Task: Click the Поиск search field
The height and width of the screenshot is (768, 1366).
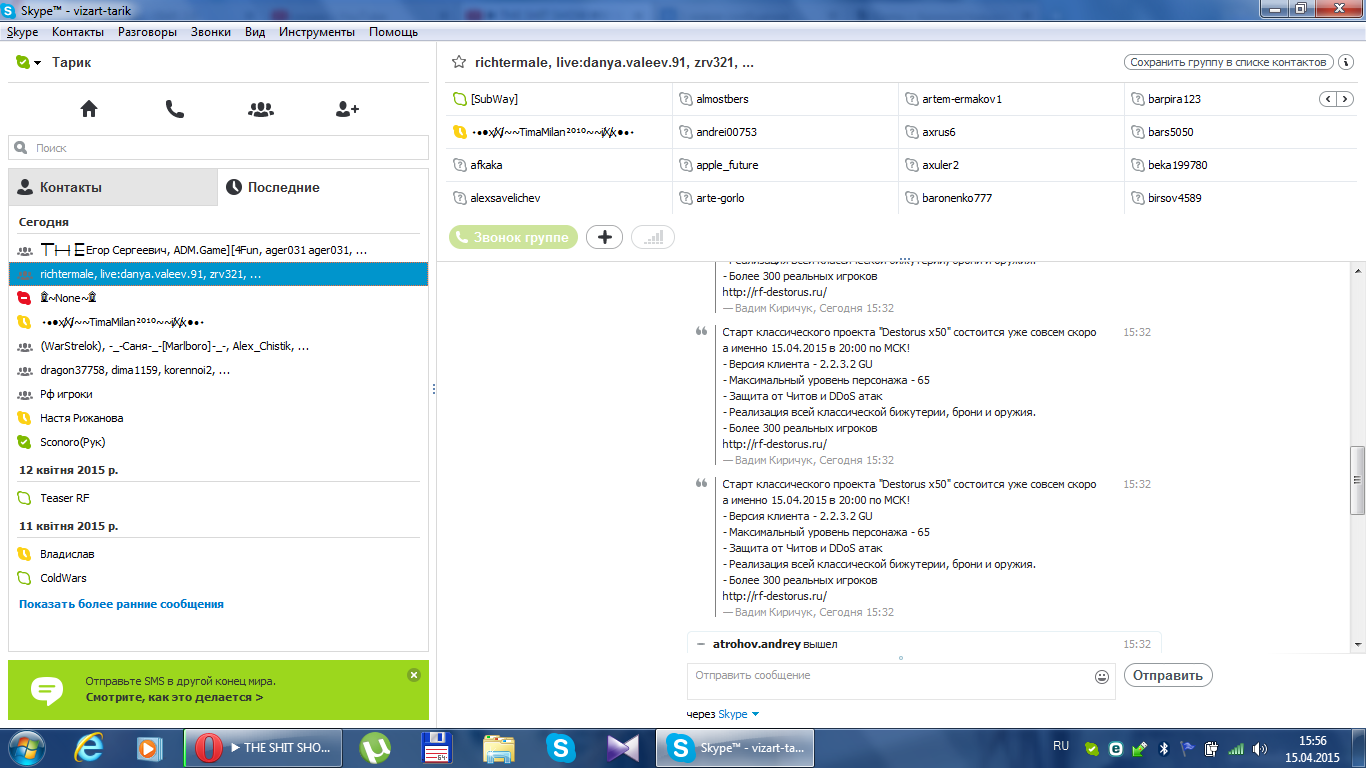Action: pos(218,148)
